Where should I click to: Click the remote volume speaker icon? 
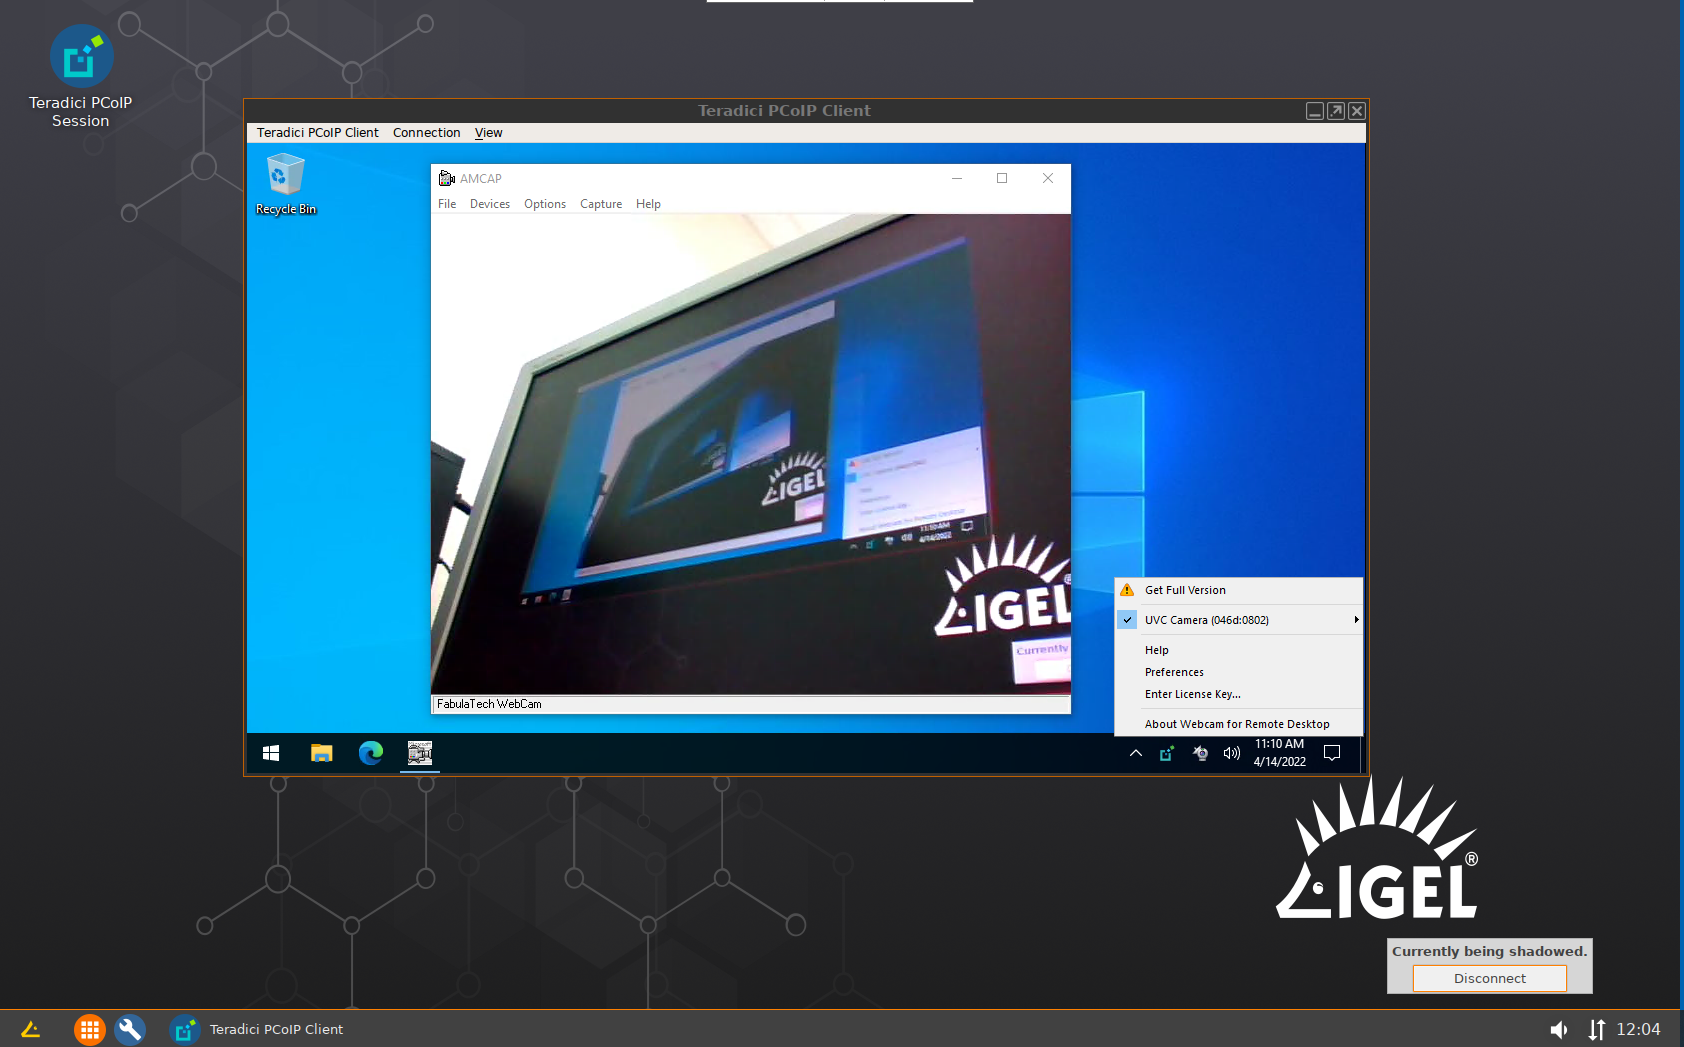click(x=1232, y=753)
